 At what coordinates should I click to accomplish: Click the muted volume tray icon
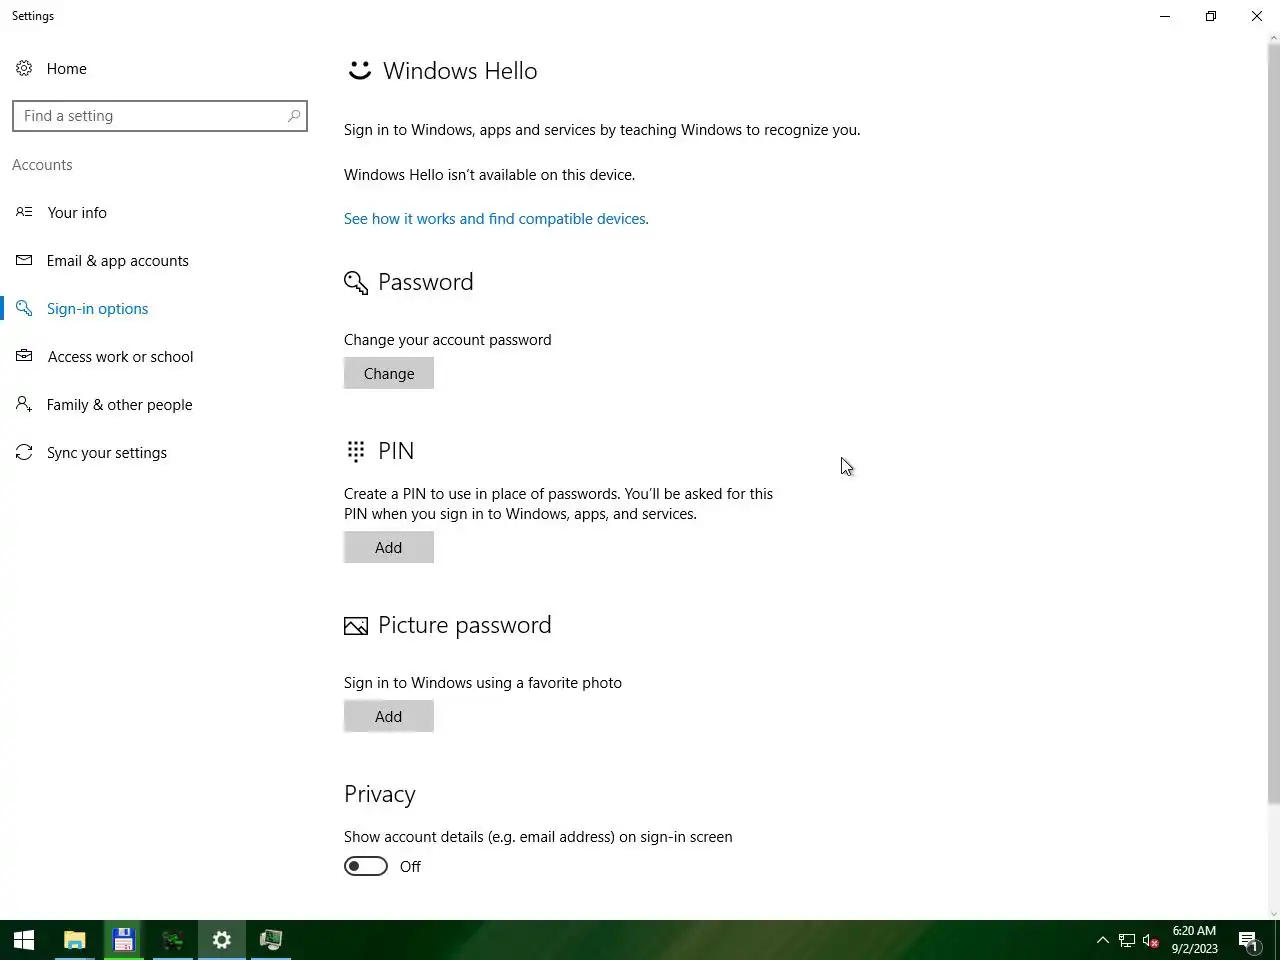(1151, 940)
